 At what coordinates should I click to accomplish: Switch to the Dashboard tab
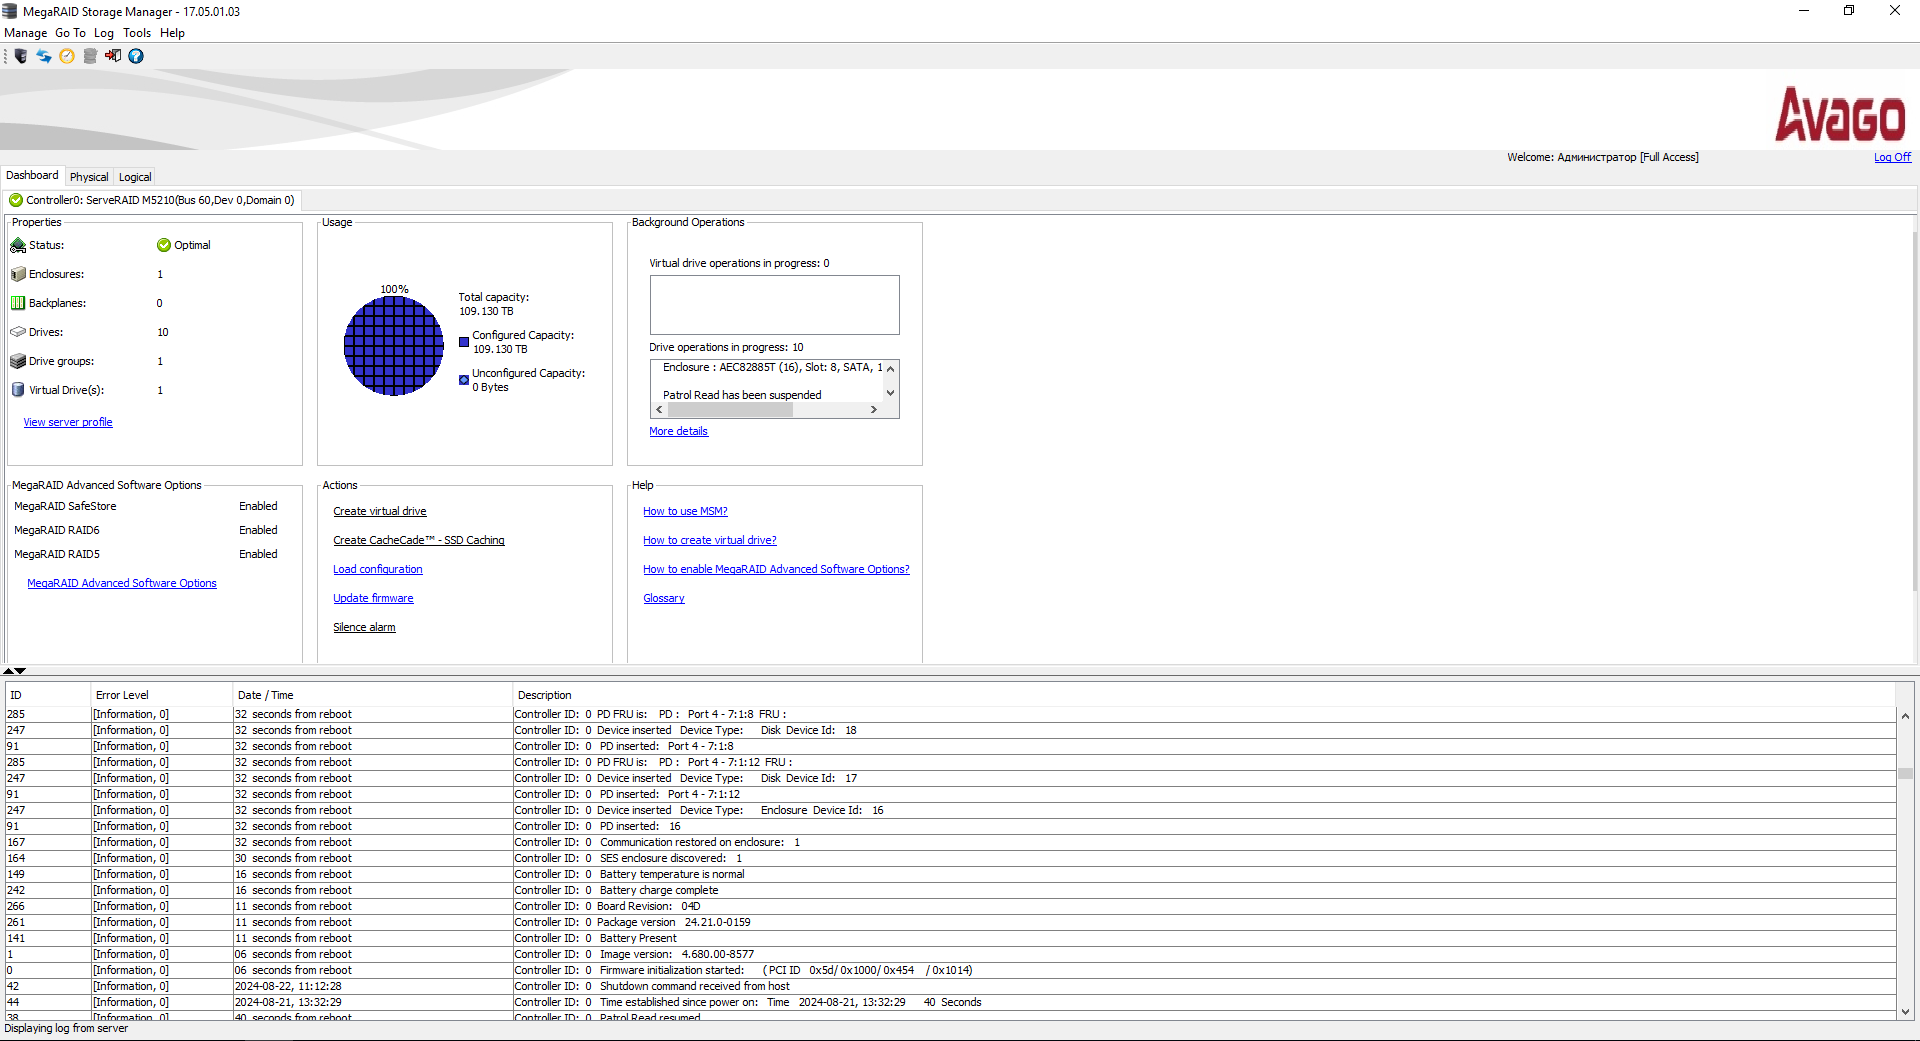click(x=32, y=176)
